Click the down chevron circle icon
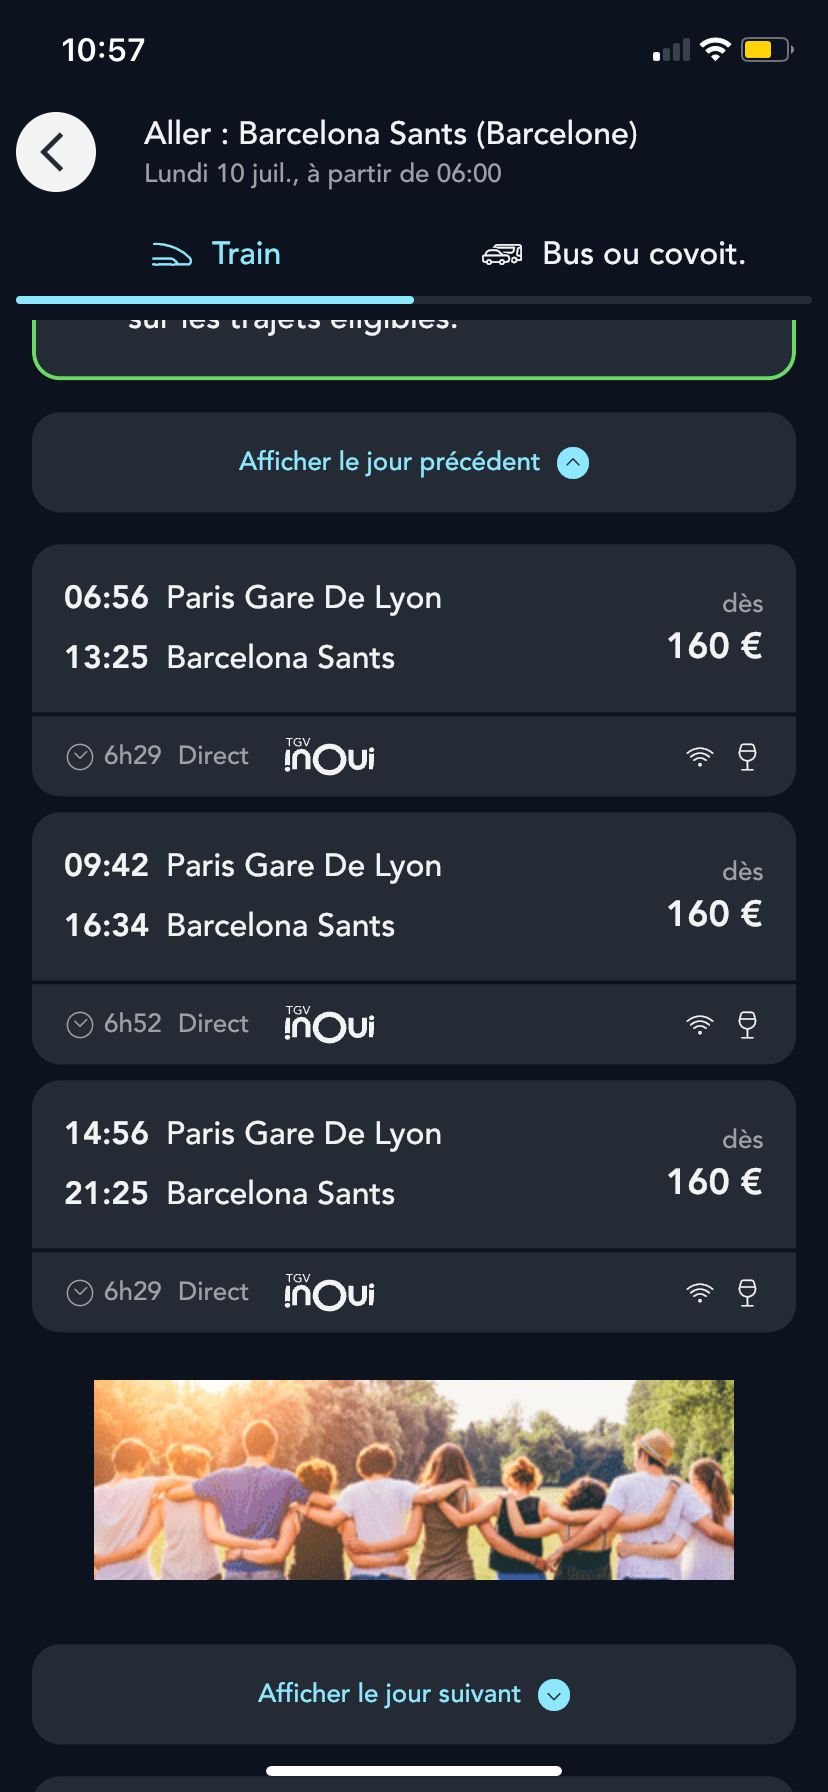Screen dimensions: 828x1792 click(554, 1695)
